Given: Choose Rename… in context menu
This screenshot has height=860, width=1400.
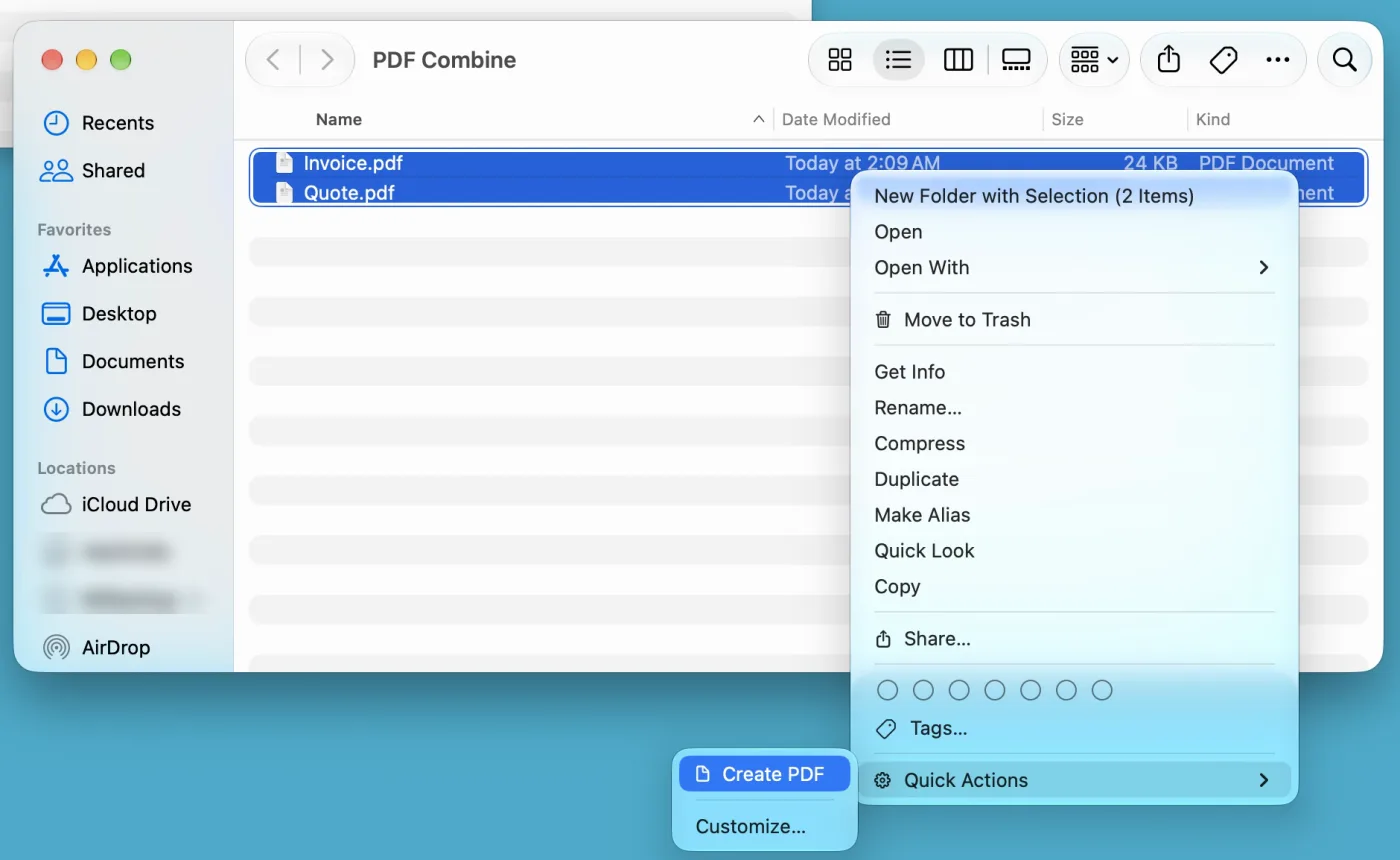Looking at the screenshot, I should coord(1074,408).
